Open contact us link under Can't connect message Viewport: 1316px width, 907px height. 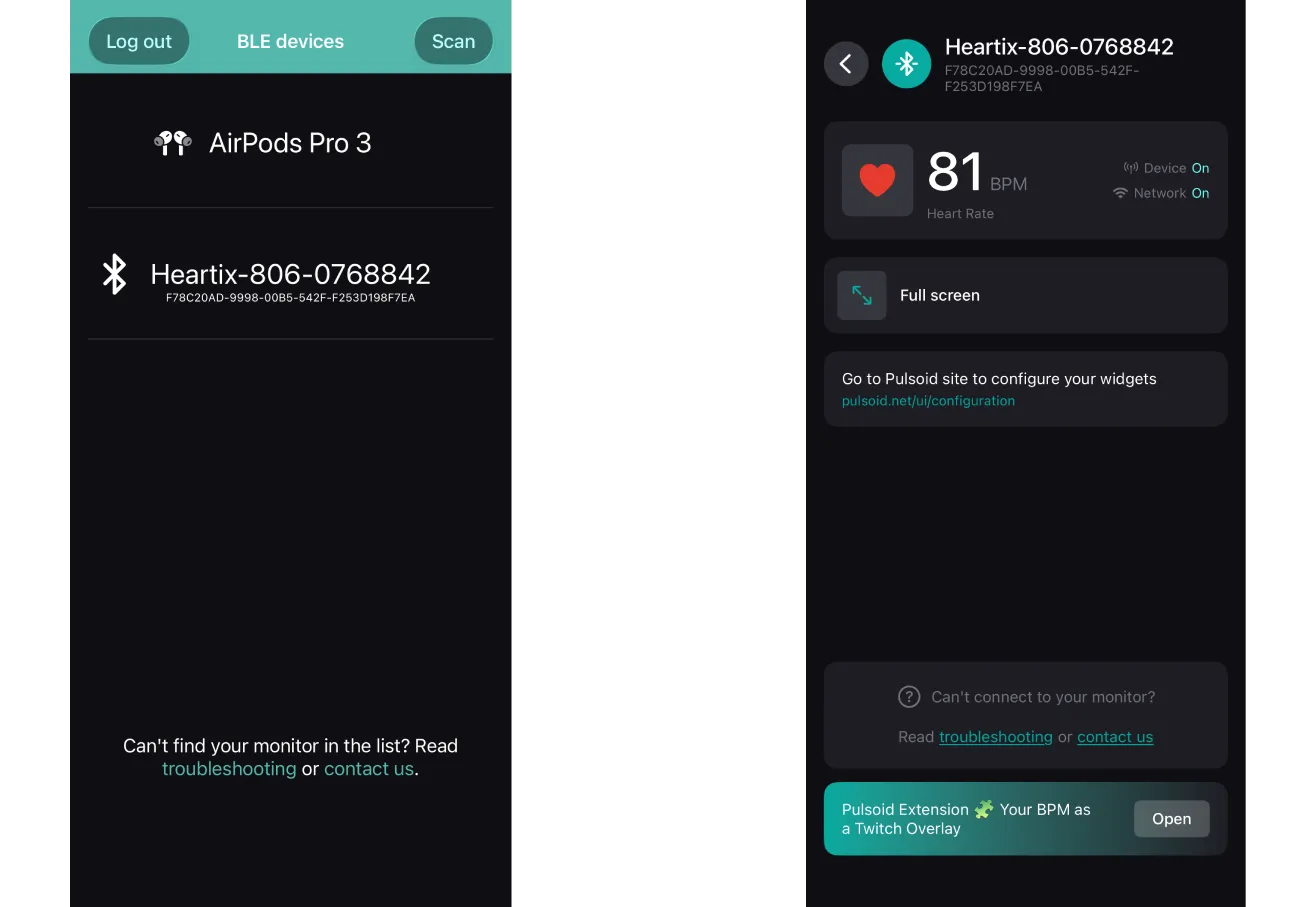pyautogui.click(x=1115, y=737)
